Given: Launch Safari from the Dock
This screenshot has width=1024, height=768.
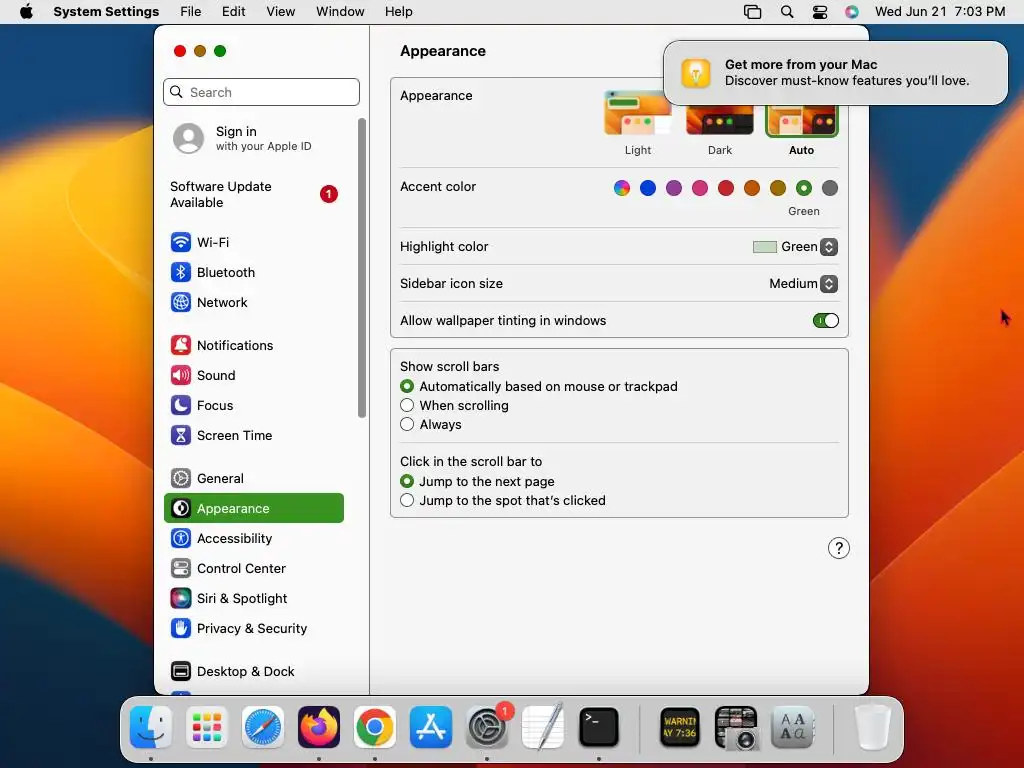Looking at the screenshot, I should 263,727.
